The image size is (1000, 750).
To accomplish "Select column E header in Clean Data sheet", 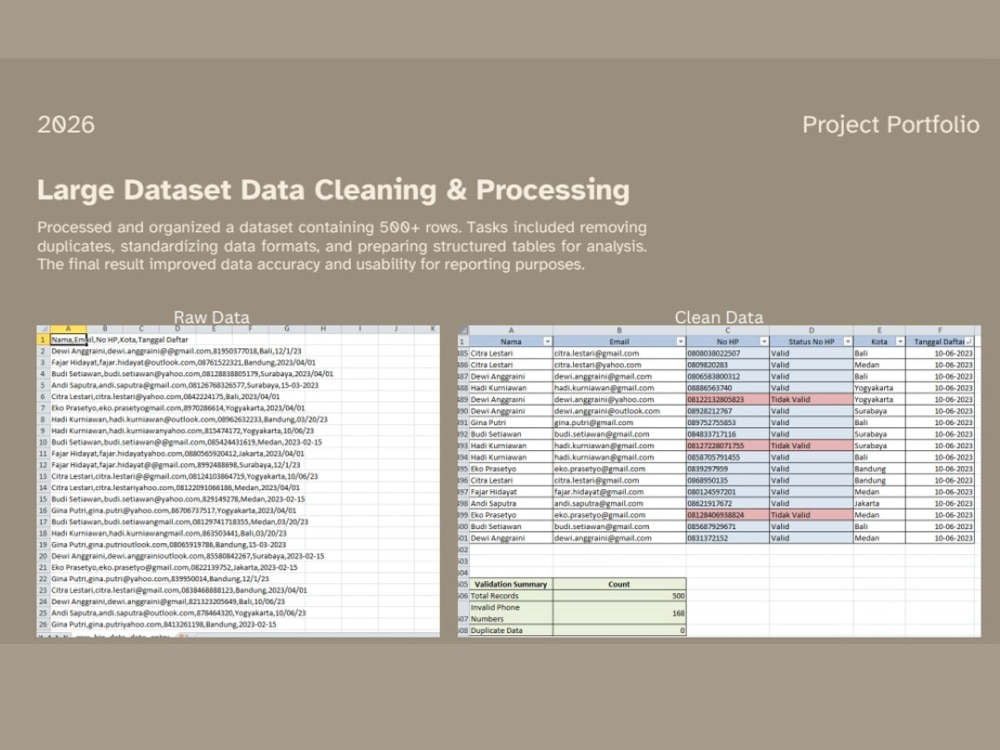I will [879, 330].
